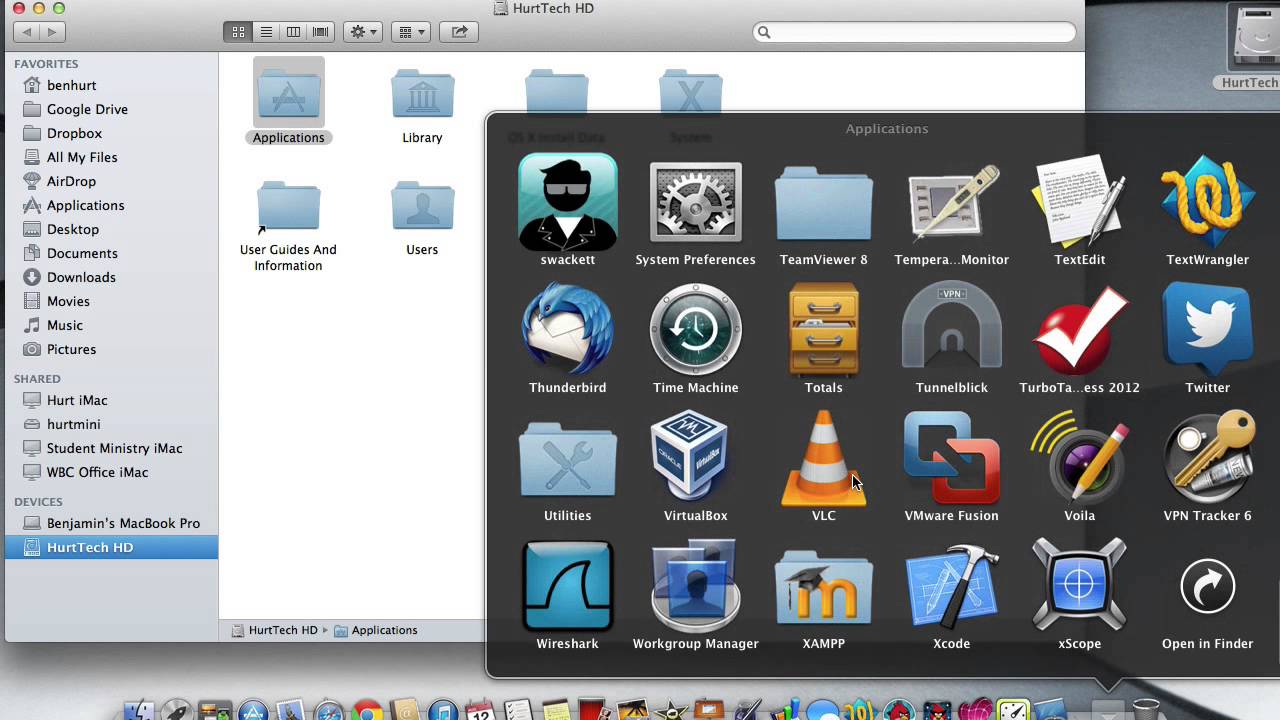Click the Finder search field
1280x720 pixels.
914,32
